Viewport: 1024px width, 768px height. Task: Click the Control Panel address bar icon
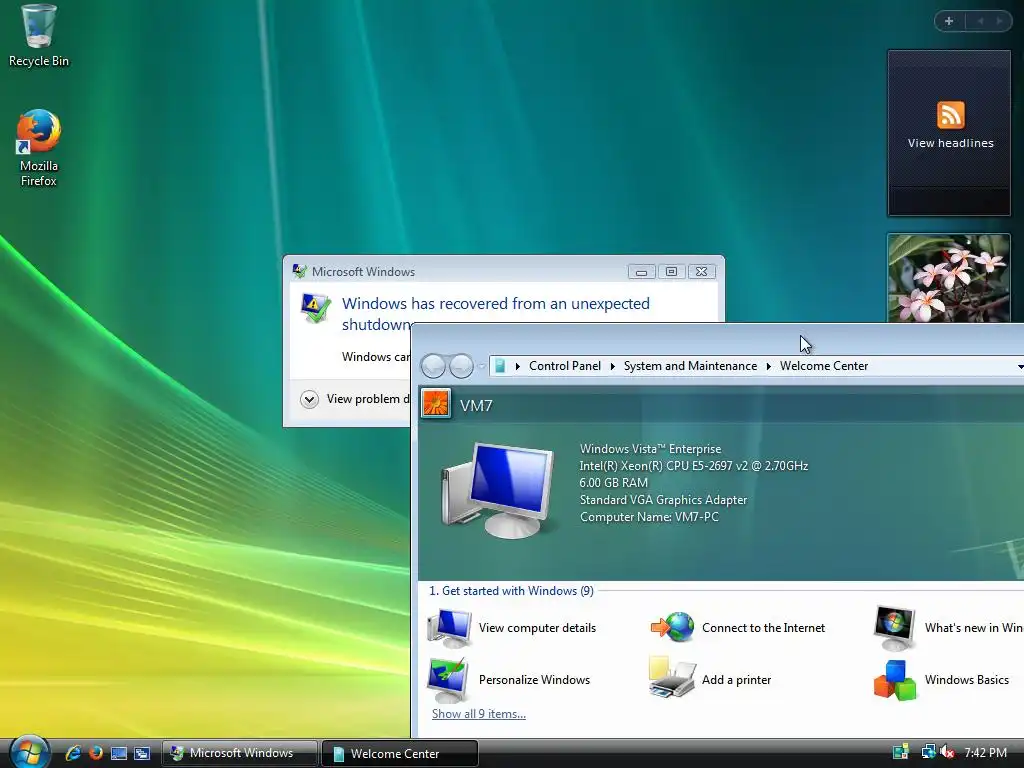coord(500,366)
